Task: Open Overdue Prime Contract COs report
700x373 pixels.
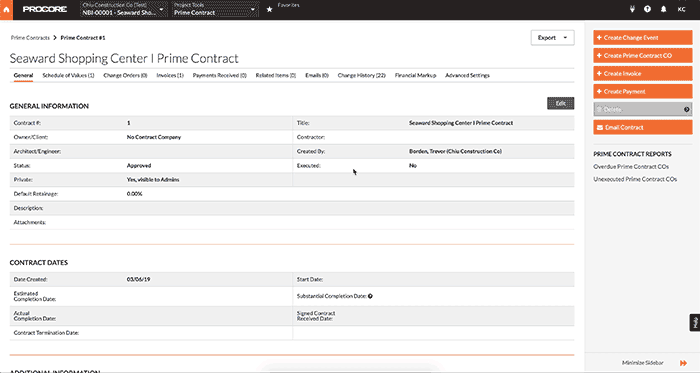Action: click(x=631, y=166)
